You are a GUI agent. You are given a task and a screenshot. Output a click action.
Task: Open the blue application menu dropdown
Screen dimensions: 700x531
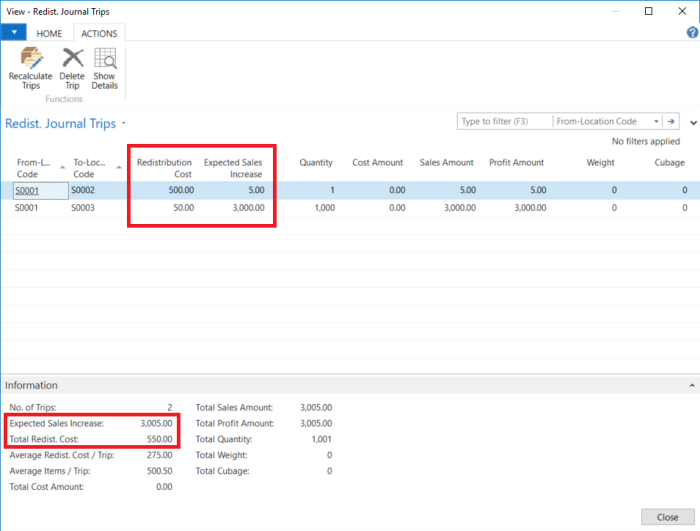pos(13,33)
